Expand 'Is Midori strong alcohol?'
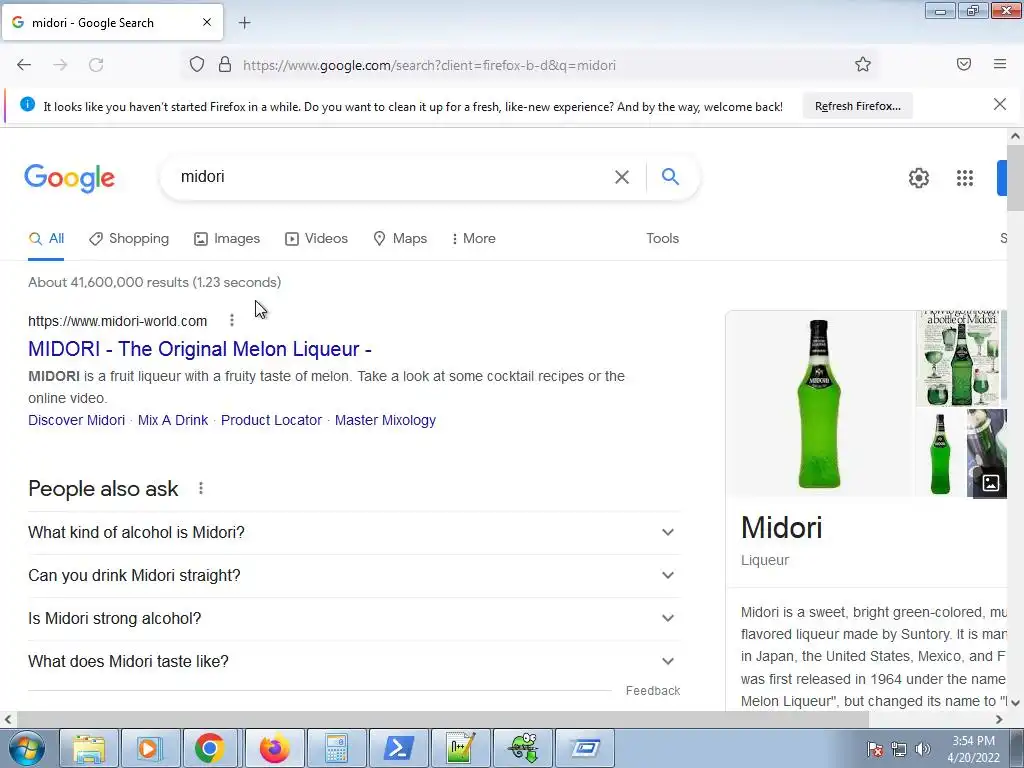Image resolution: width=1024 pixels, height=768 pixels. pos(354,618)
